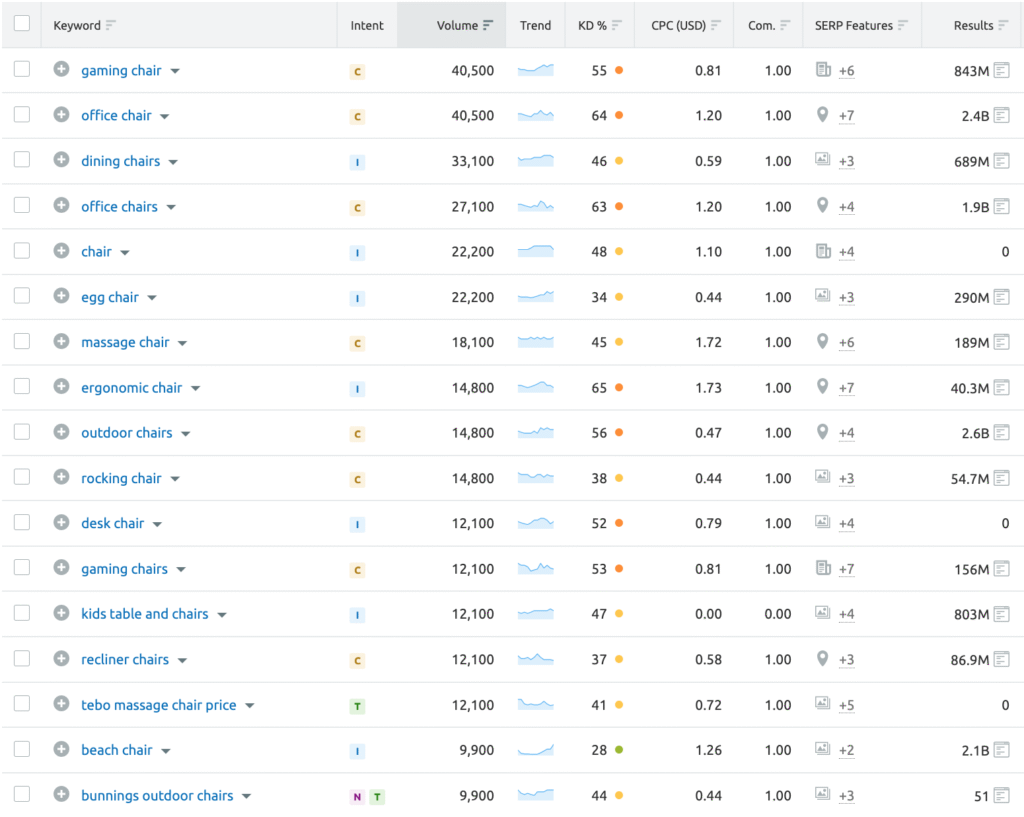Click the +7 SERP features link for gaming chairs
The width and height of the screenshot is (1024, 817).
pyautogui.click(x=846, y=569)
